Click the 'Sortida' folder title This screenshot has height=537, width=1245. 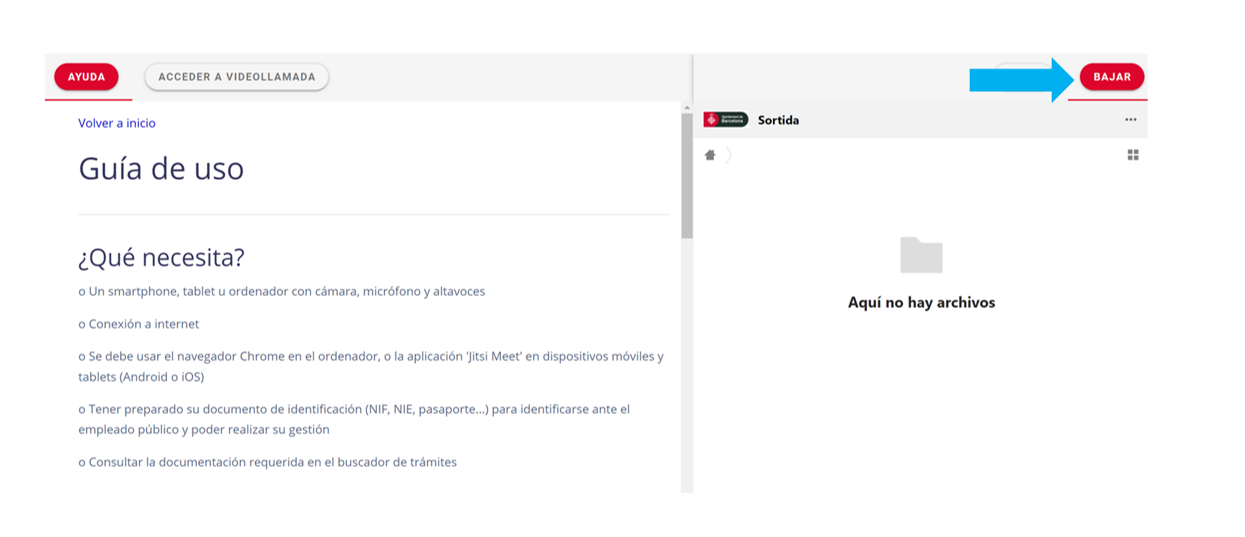point(778,120)
